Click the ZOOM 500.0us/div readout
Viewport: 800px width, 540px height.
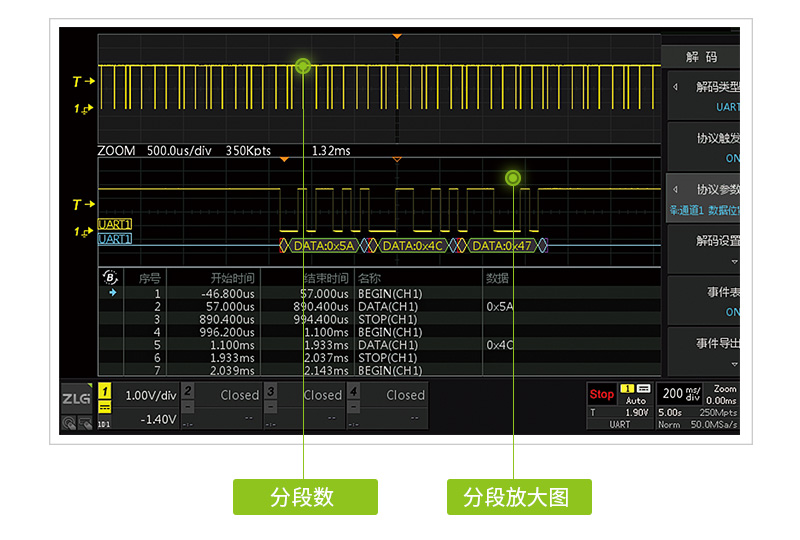pos(154,151)
